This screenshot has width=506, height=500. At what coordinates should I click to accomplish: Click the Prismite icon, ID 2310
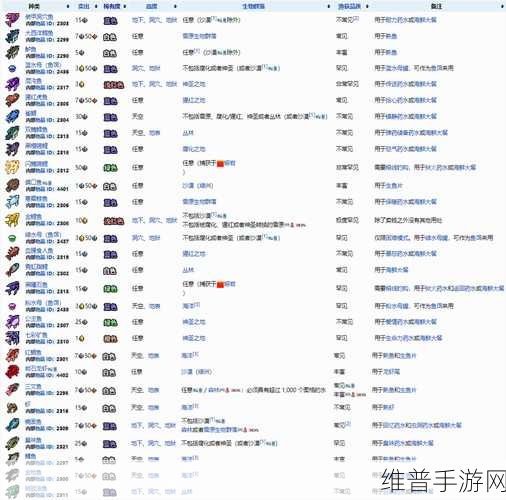click(12, 338)
